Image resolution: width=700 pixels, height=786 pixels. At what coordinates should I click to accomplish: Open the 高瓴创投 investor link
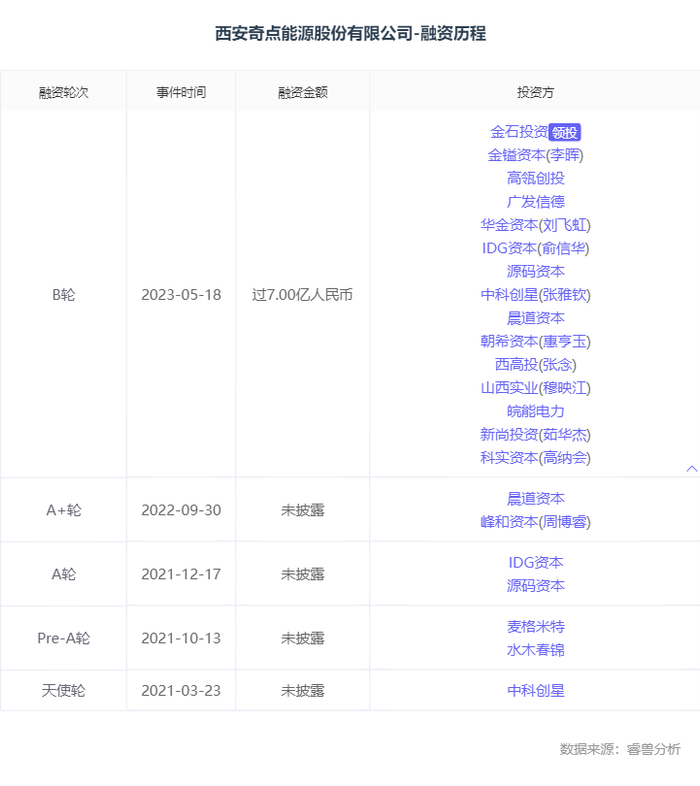tap(536, 178)
